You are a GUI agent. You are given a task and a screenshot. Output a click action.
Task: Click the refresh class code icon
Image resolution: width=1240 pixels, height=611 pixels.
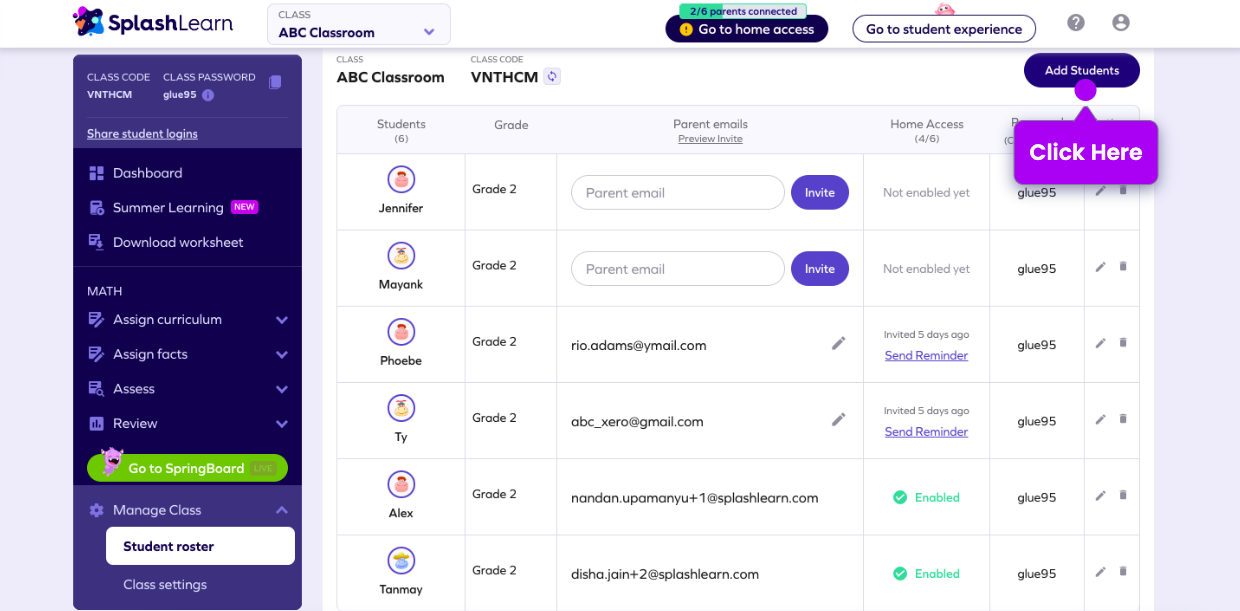pos(552,77)
